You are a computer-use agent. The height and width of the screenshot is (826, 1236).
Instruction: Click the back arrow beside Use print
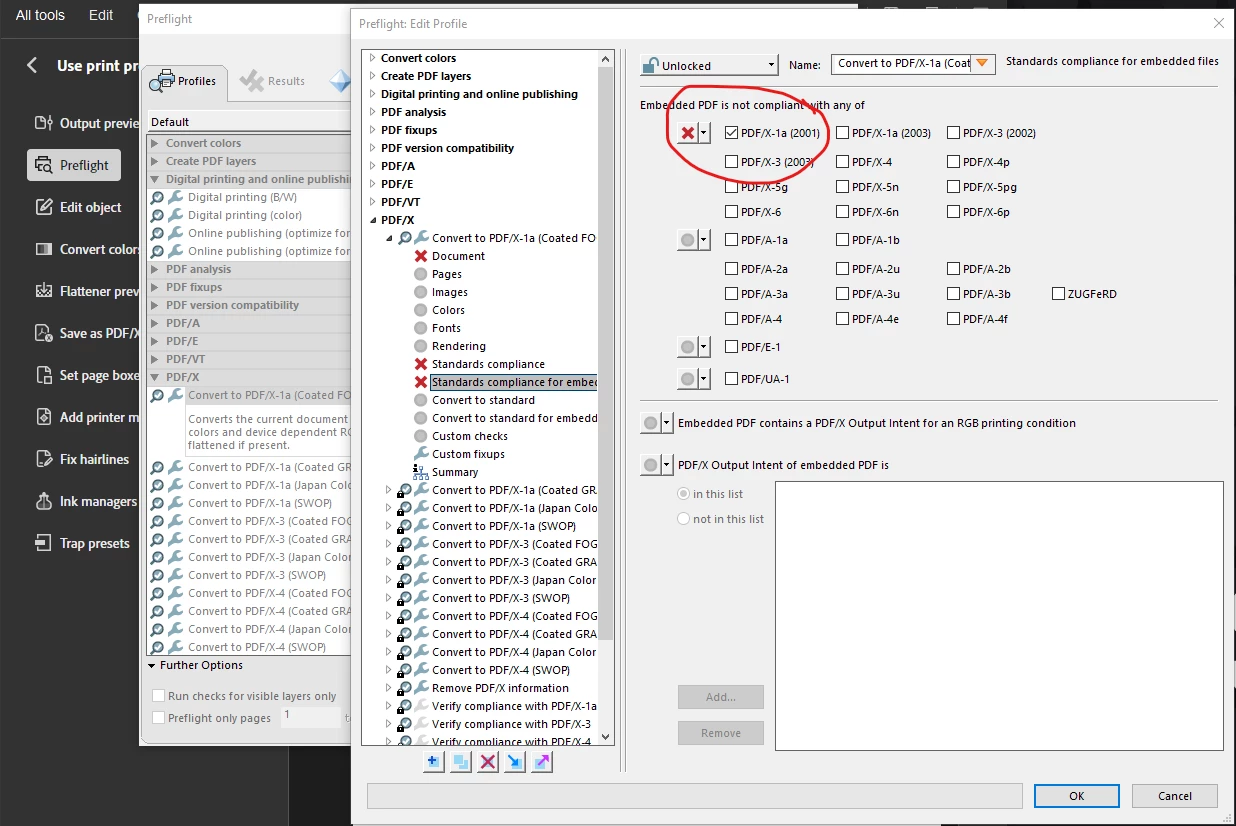[32, 65]
